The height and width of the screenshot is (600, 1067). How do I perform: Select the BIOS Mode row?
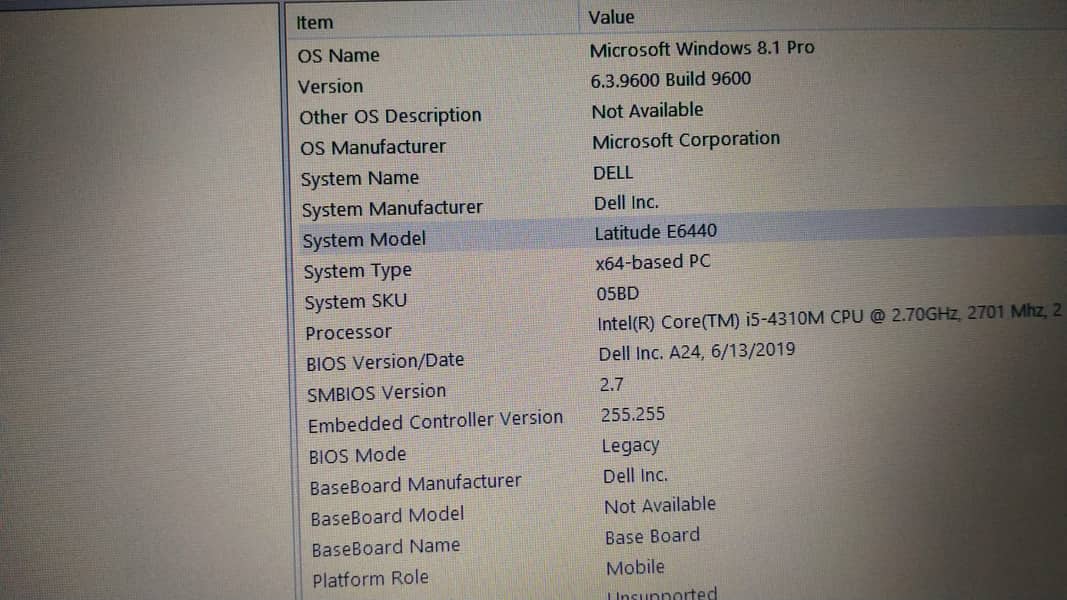tap(357, 455)
